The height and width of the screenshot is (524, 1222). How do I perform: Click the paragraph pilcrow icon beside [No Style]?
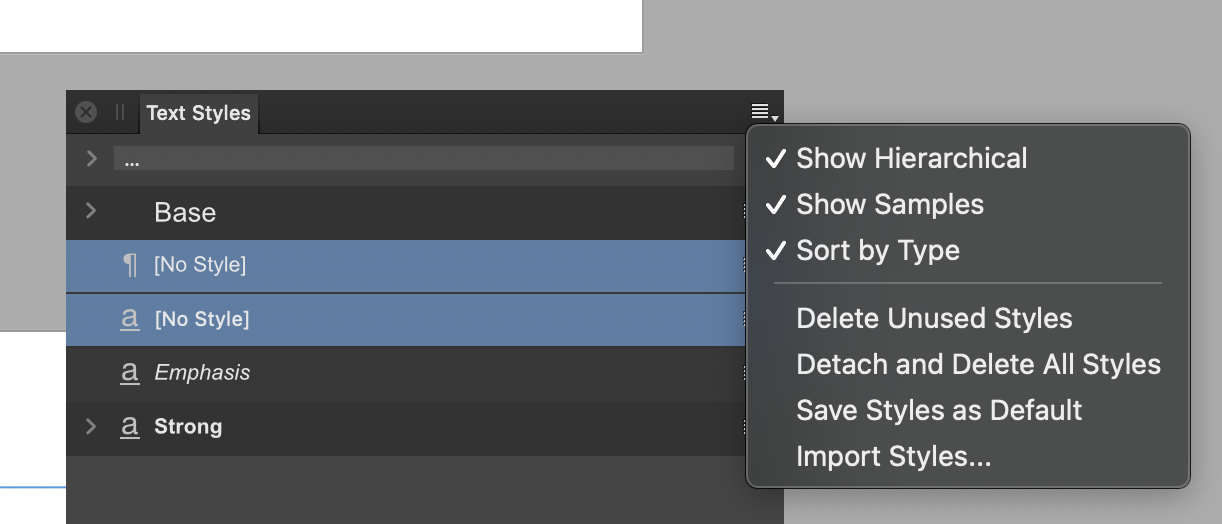click(129, 265)
